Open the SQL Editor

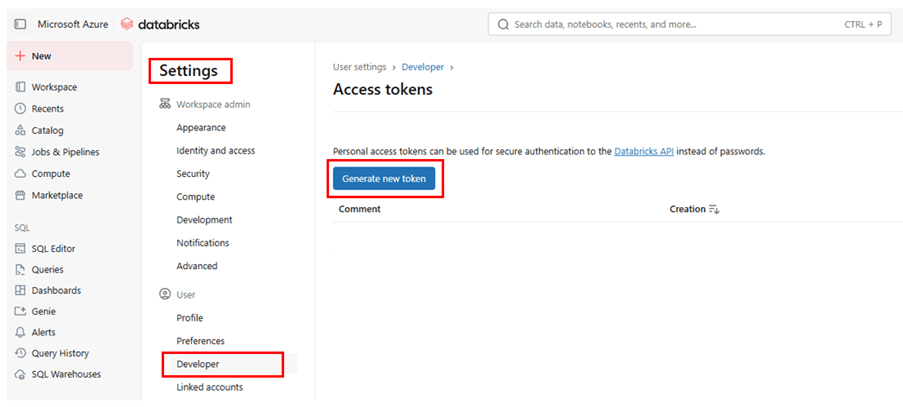(53, 248)
